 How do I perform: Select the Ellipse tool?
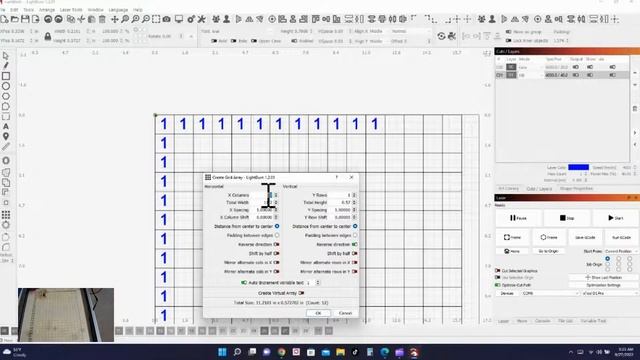click(x=6, y=86)
